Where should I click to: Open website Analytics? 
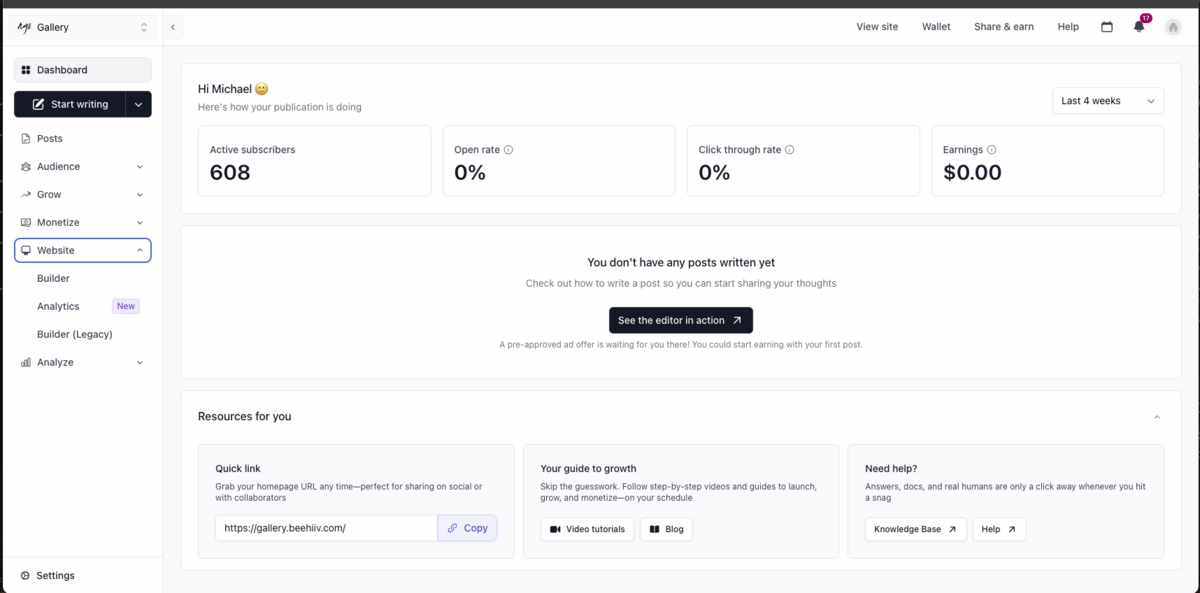click(x=58, y=306)
